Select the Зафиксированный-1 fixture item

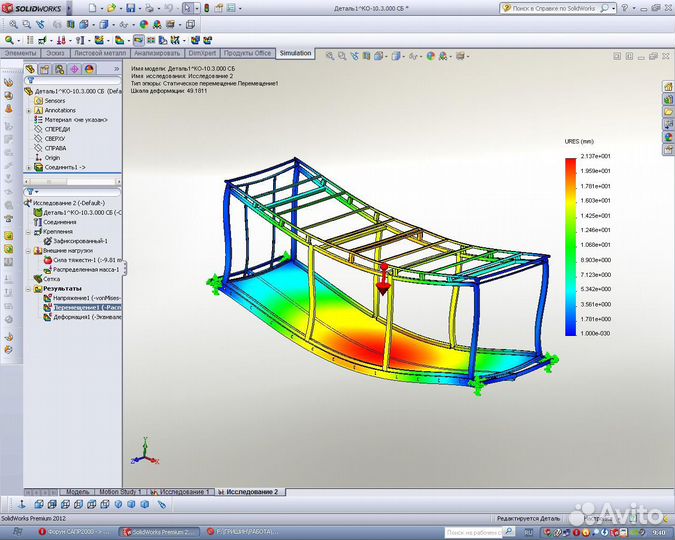click(80, 241)
